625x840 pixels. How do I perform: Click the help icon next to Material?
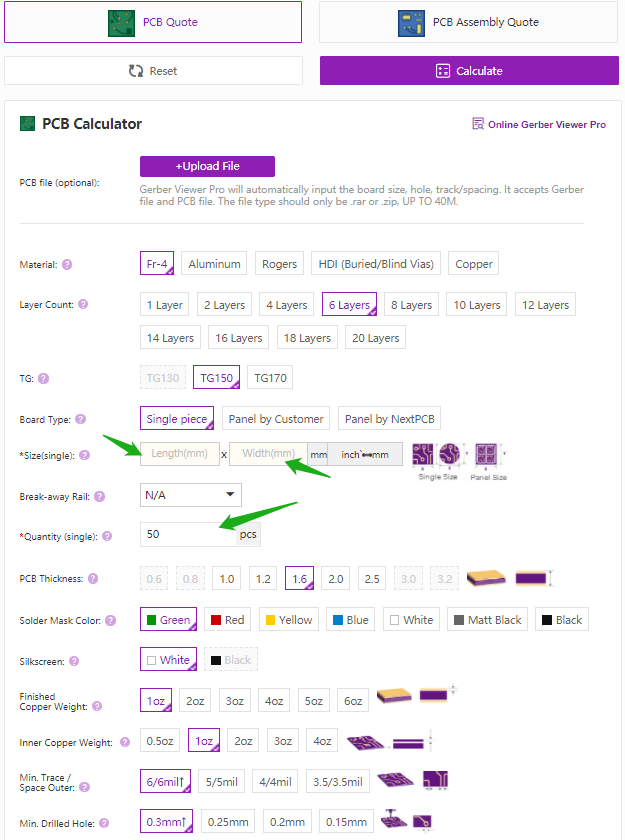pos(67,265)
